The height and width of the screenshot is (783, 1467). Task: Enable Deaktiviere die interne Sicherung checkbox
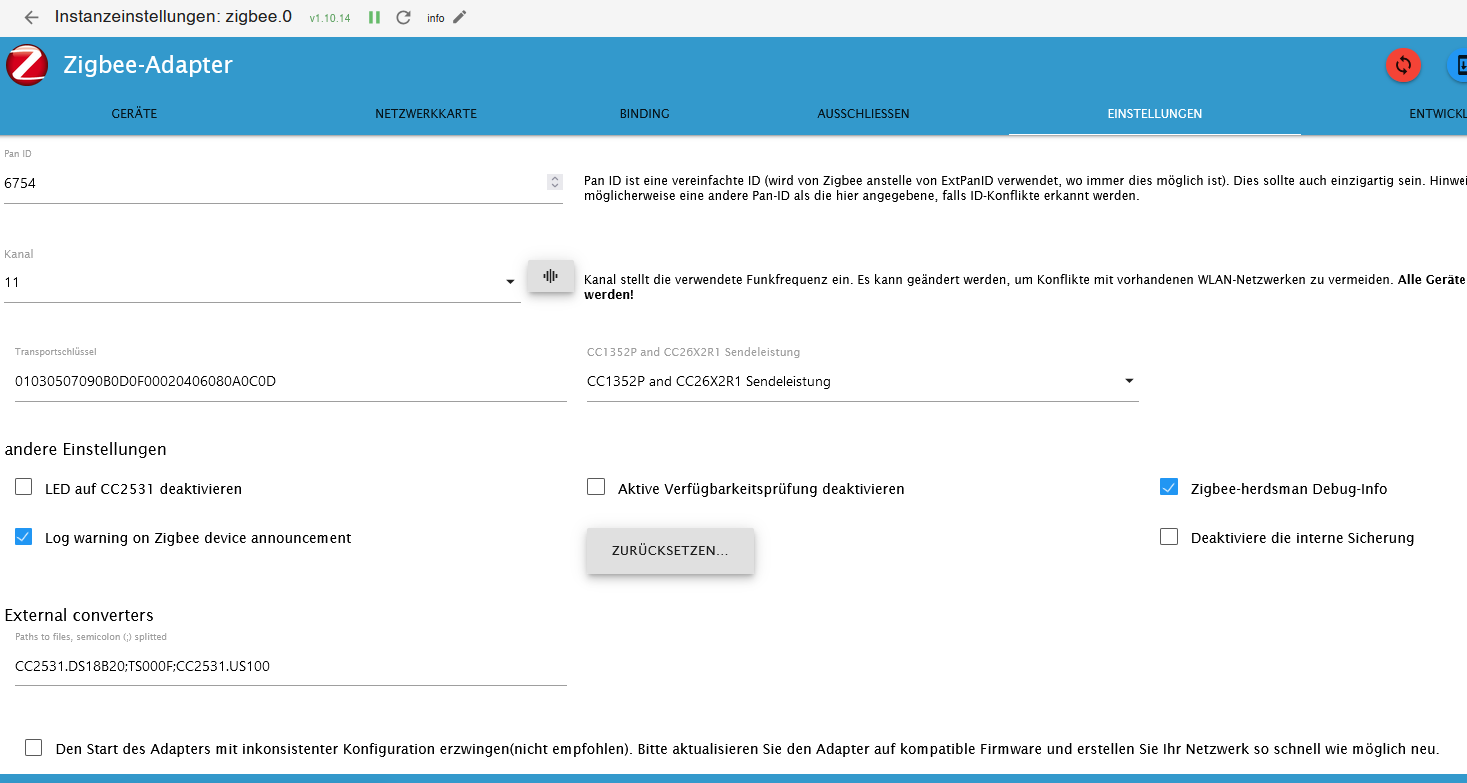pos(1169,537)
